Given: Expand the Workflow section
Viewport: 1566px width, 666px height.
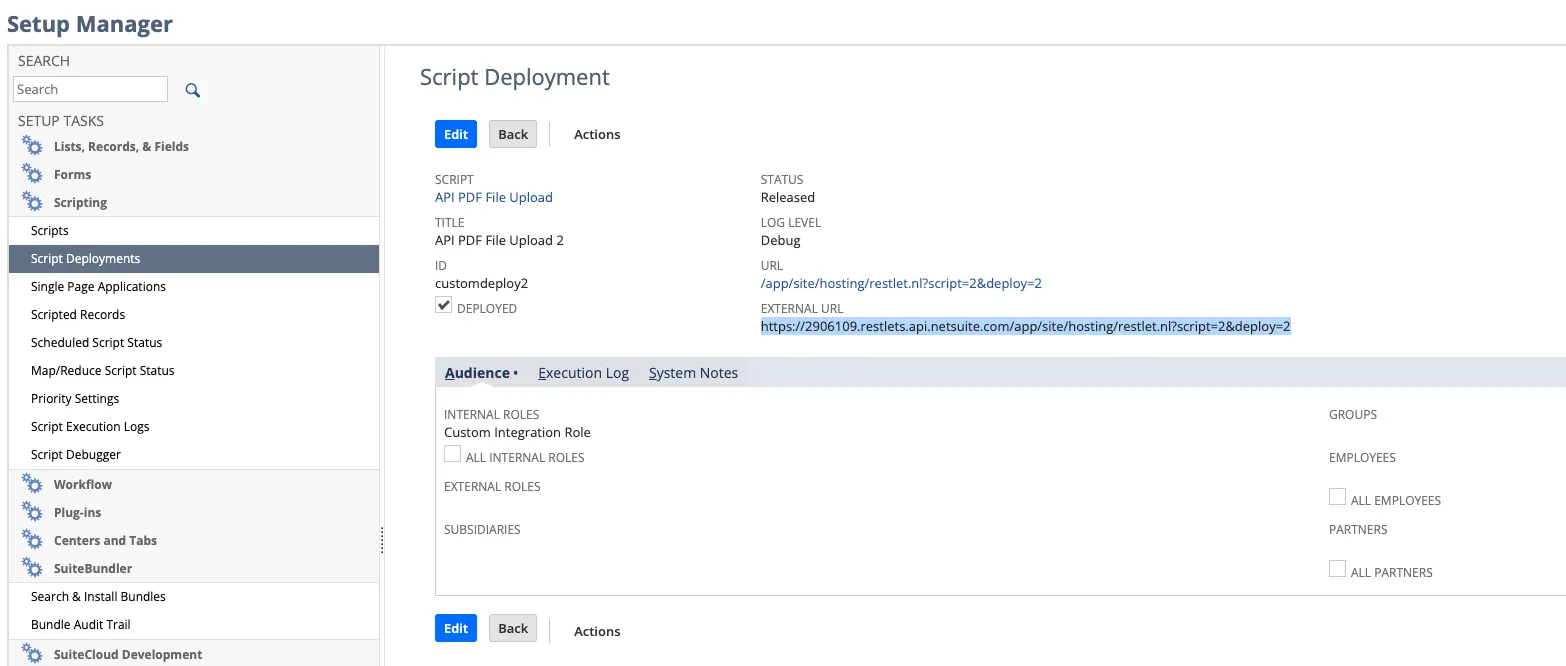Looking at the screenshot, I should click(x=83, y=484).
